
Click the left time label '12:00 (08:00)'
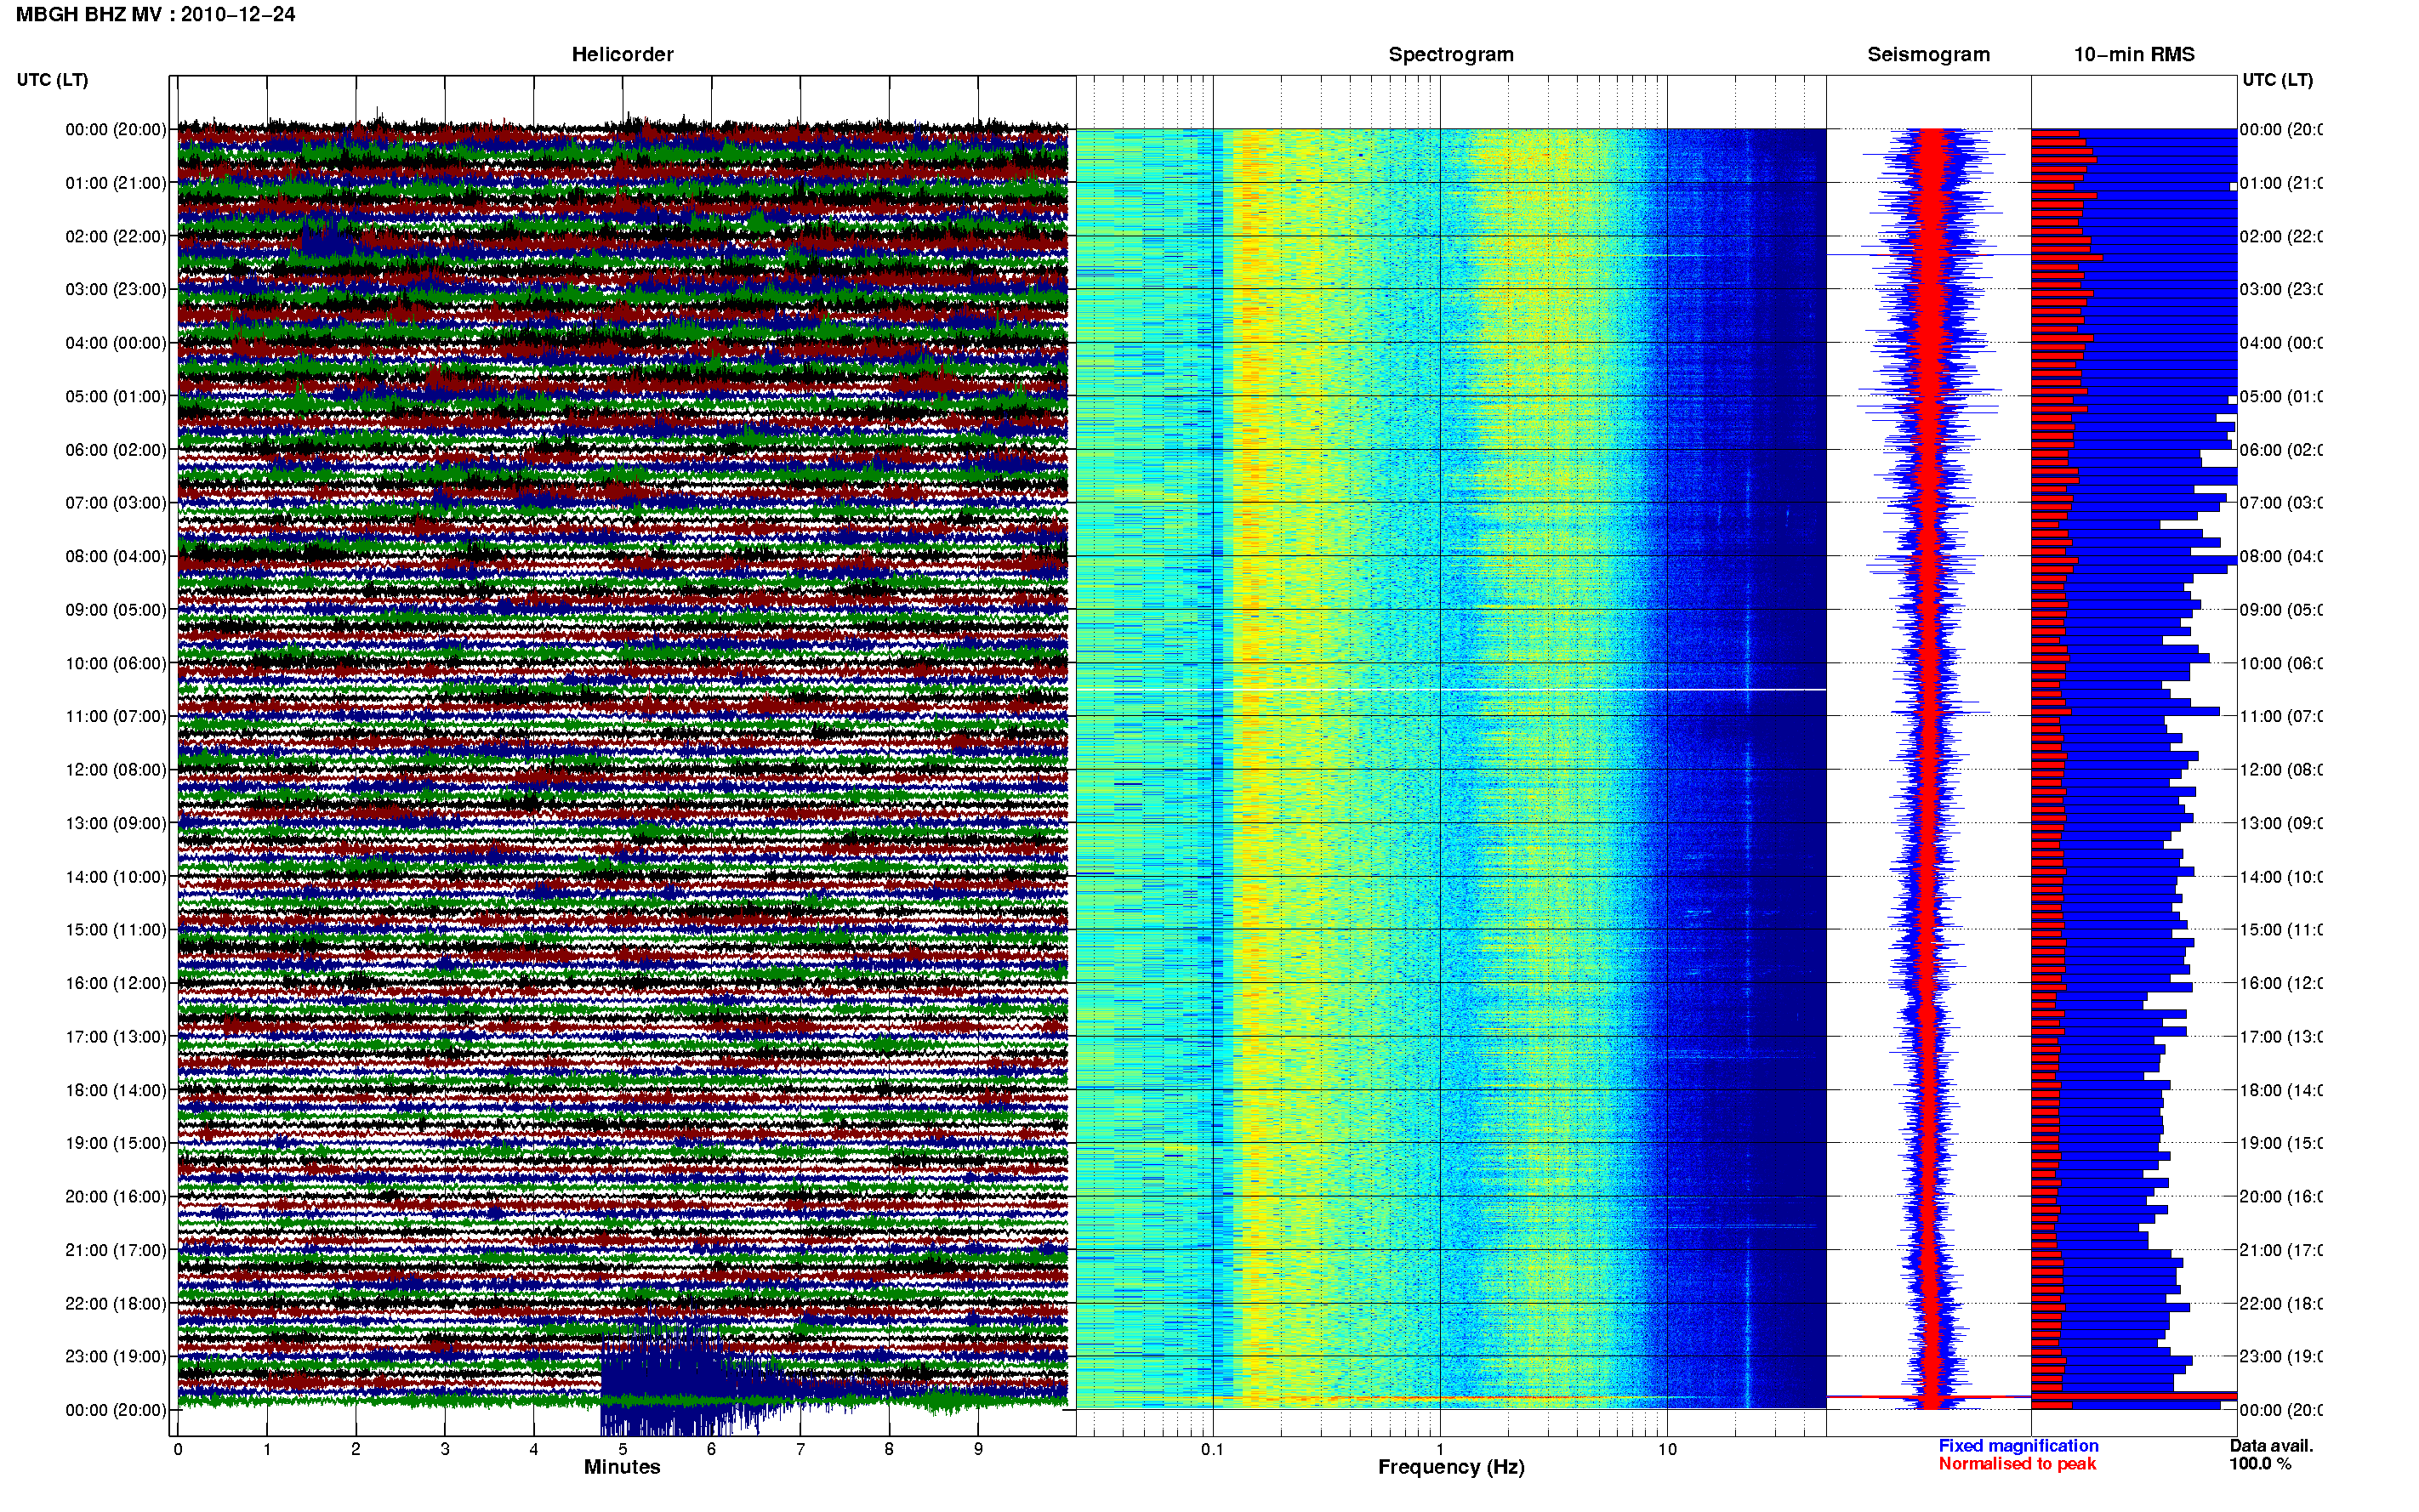pyautogui.click(x=116, y=769)
